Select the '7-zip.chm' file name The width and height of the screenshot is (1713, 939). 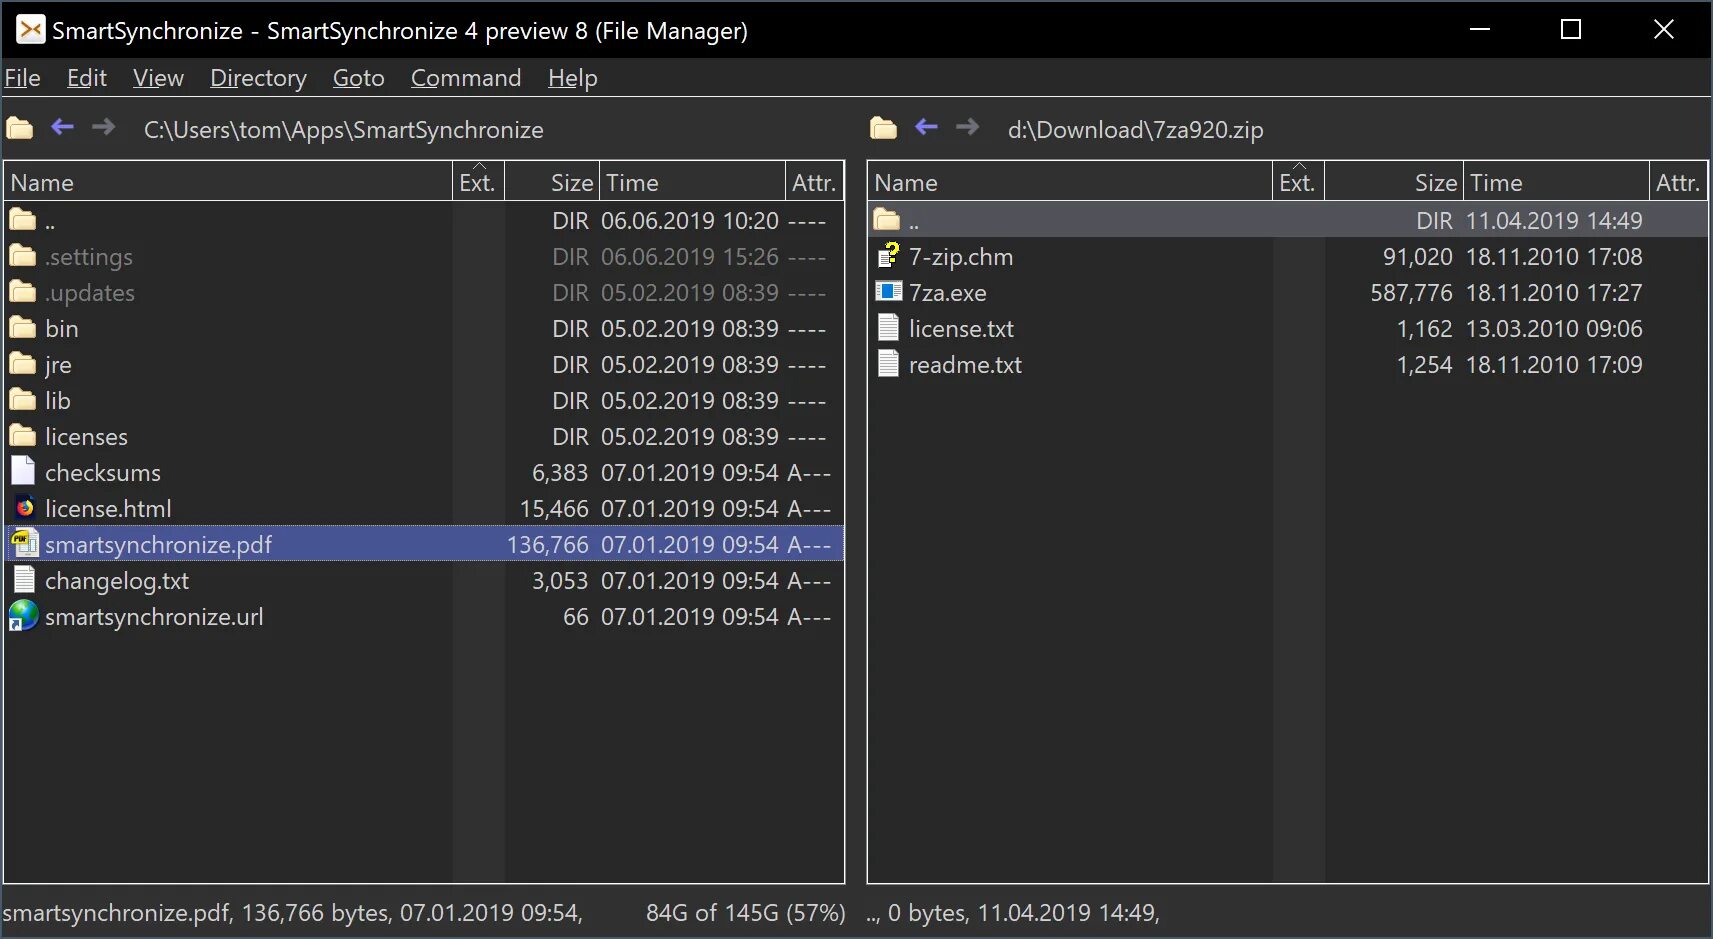(961, 256)
